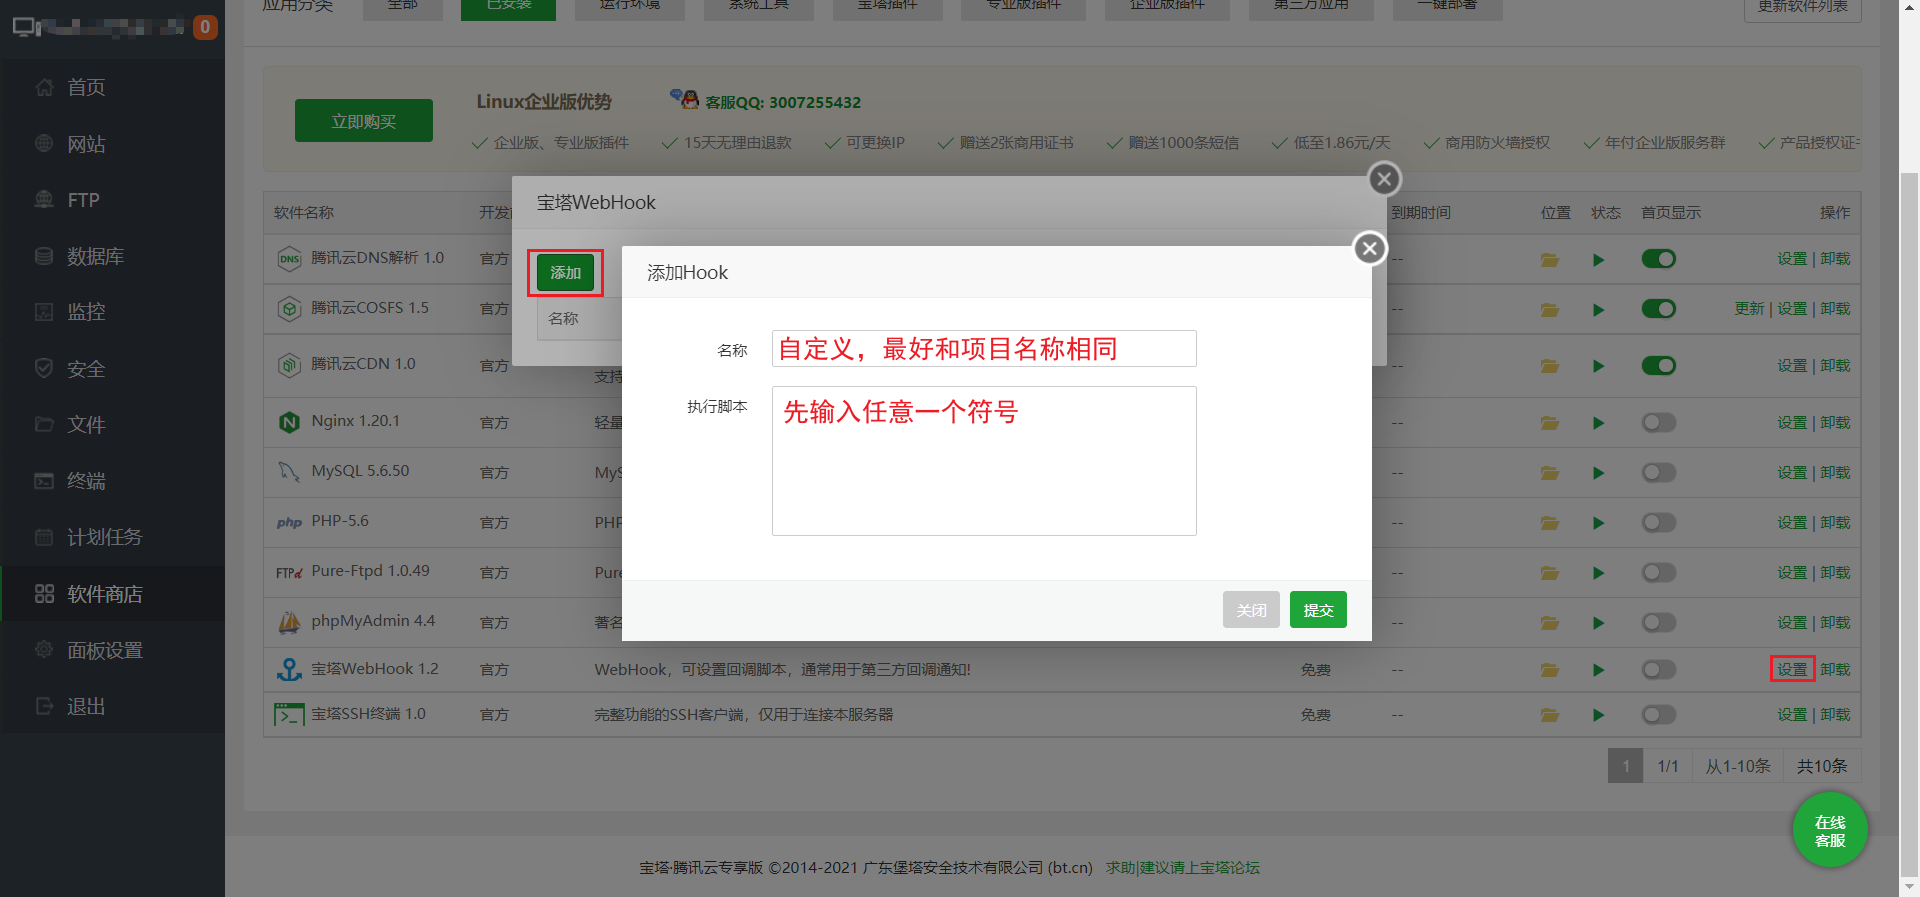Open 设置 for 宝塔WebHook
The image size is (1920, 897).
(x=1792, y=670)
